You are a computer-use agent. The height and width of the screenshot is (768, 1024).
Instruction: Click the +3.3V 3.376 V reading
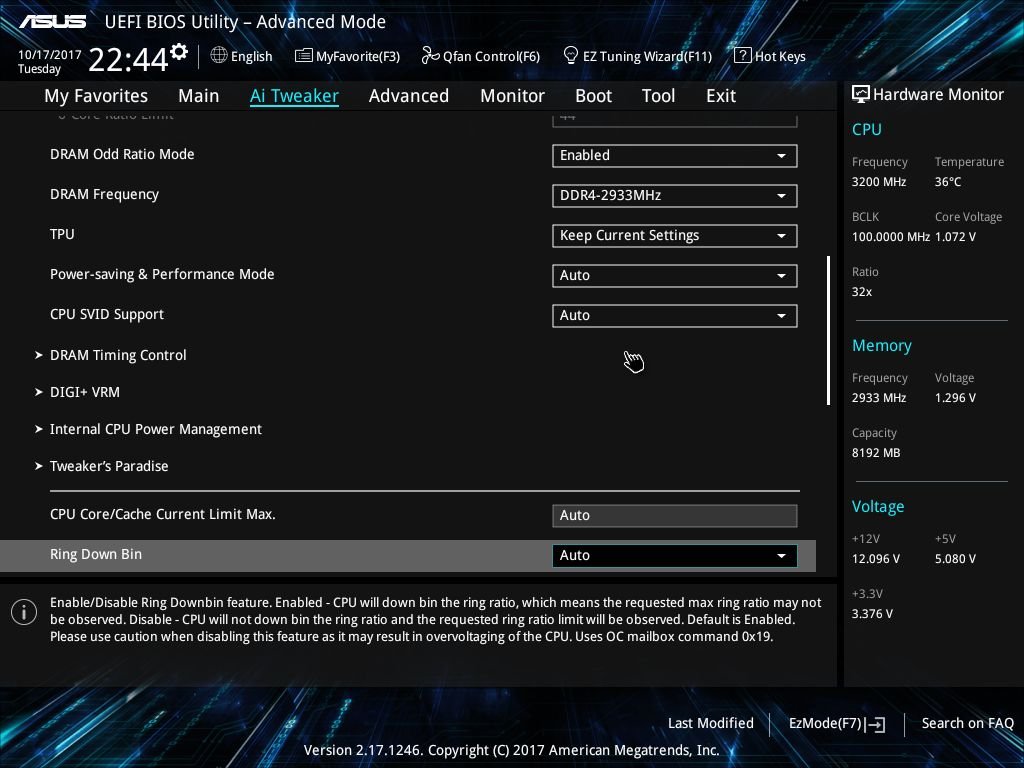[x=872, y=614]
